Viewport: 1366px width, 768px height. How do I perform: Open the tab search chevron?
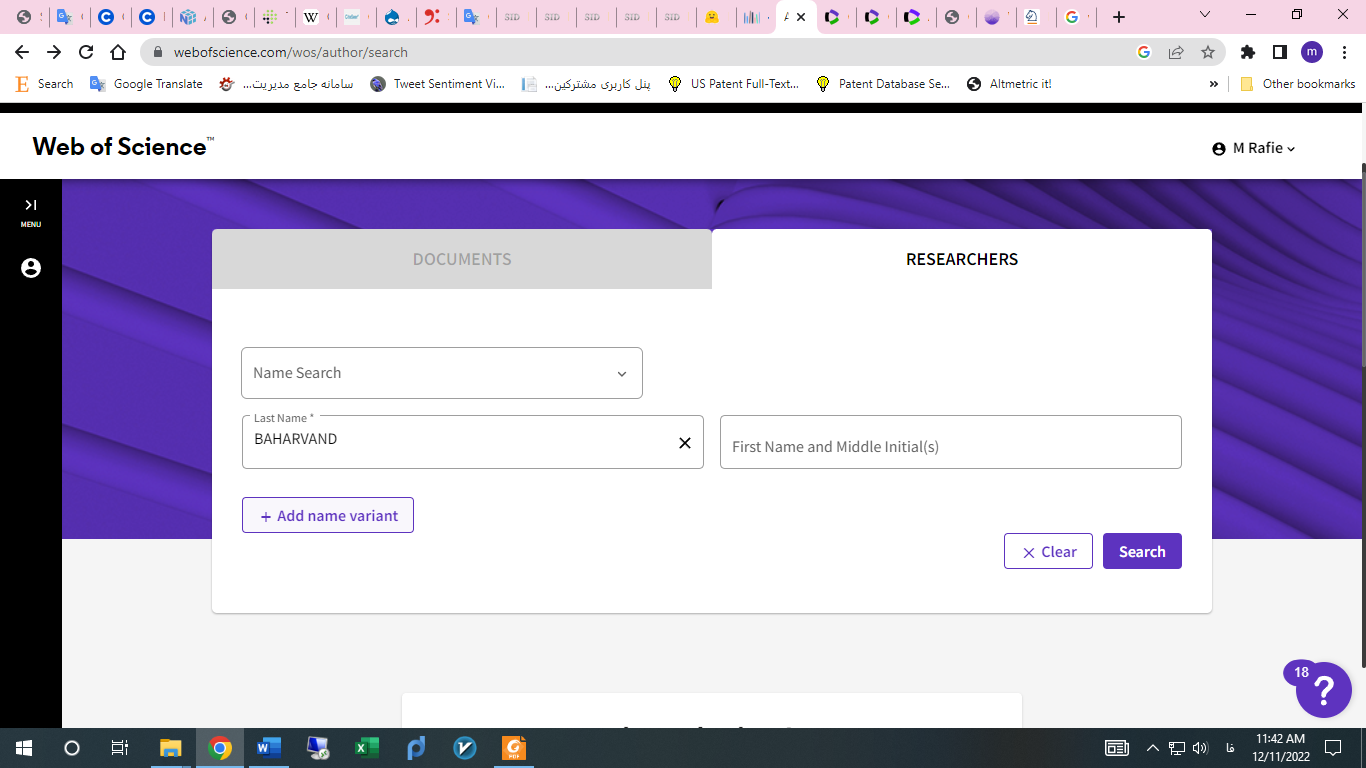[1205, 15]
